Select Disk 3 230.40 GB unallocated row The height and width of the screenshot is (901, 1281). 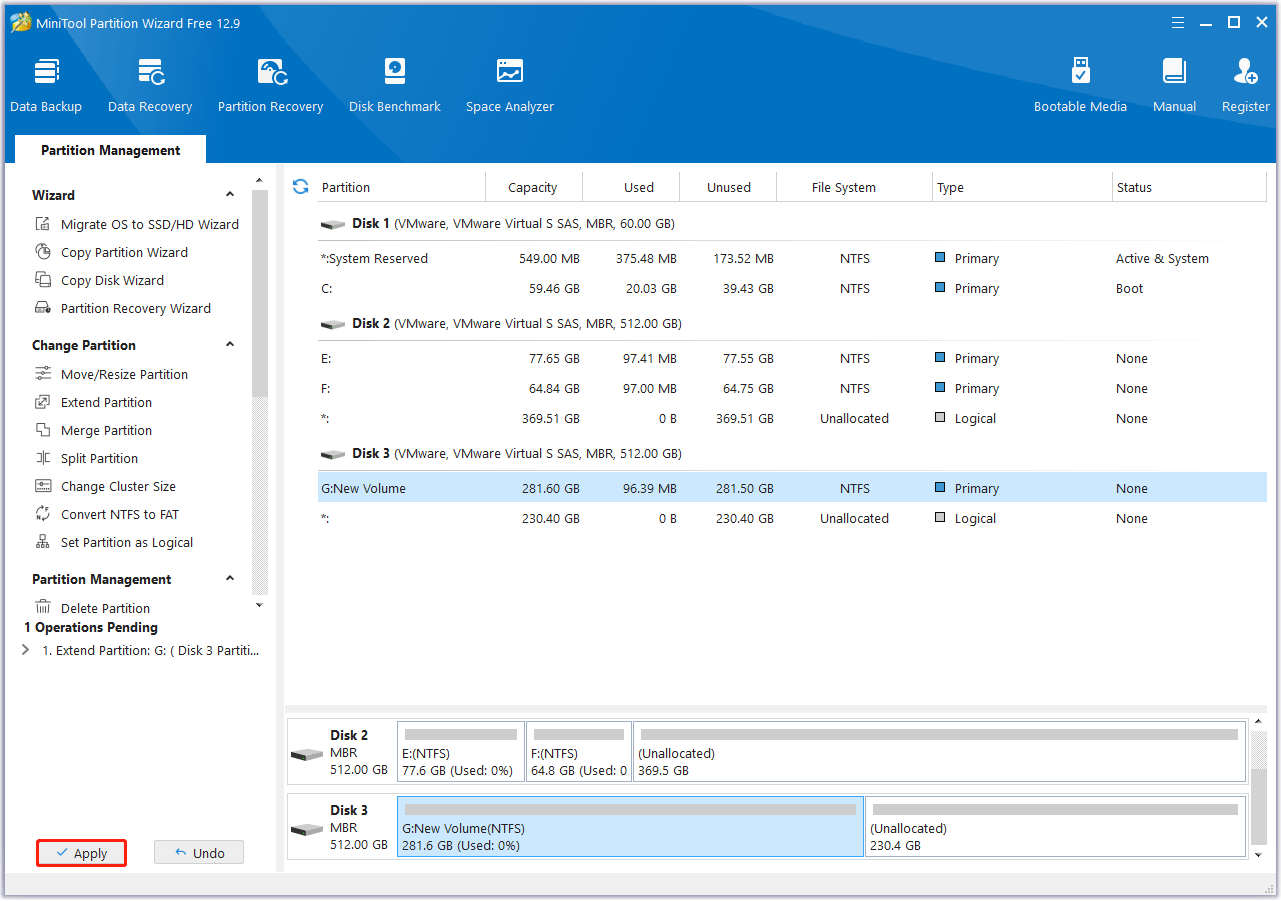pos(792,518)
